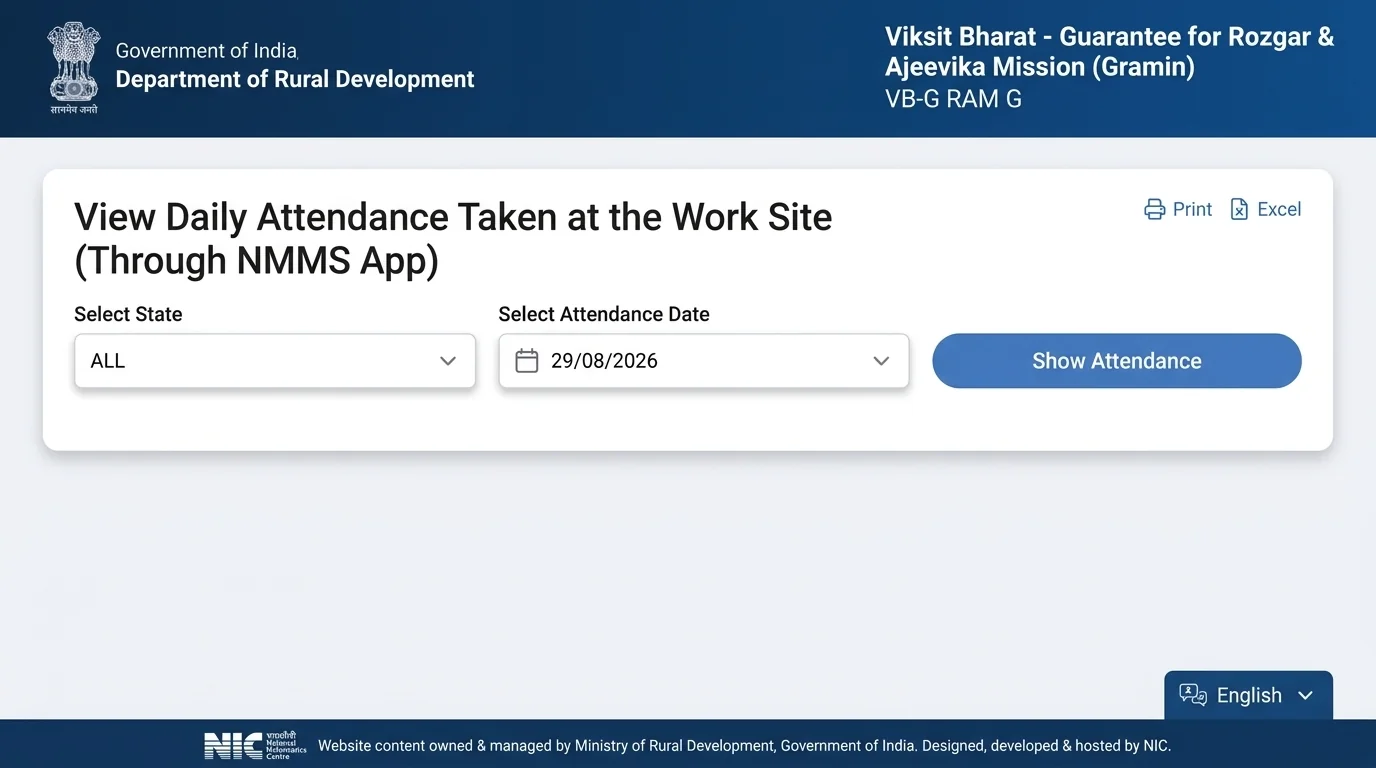
Task: Click the Government of India emblem logo
Action: (74, 68)
